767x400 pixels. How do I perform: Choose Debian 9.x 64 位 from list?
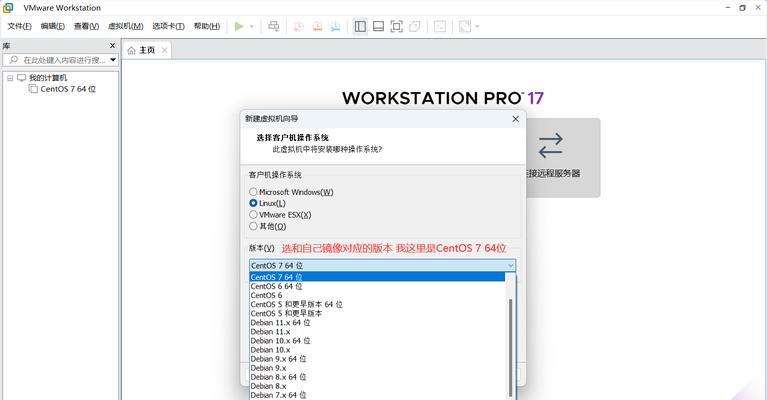pos(377,359)
